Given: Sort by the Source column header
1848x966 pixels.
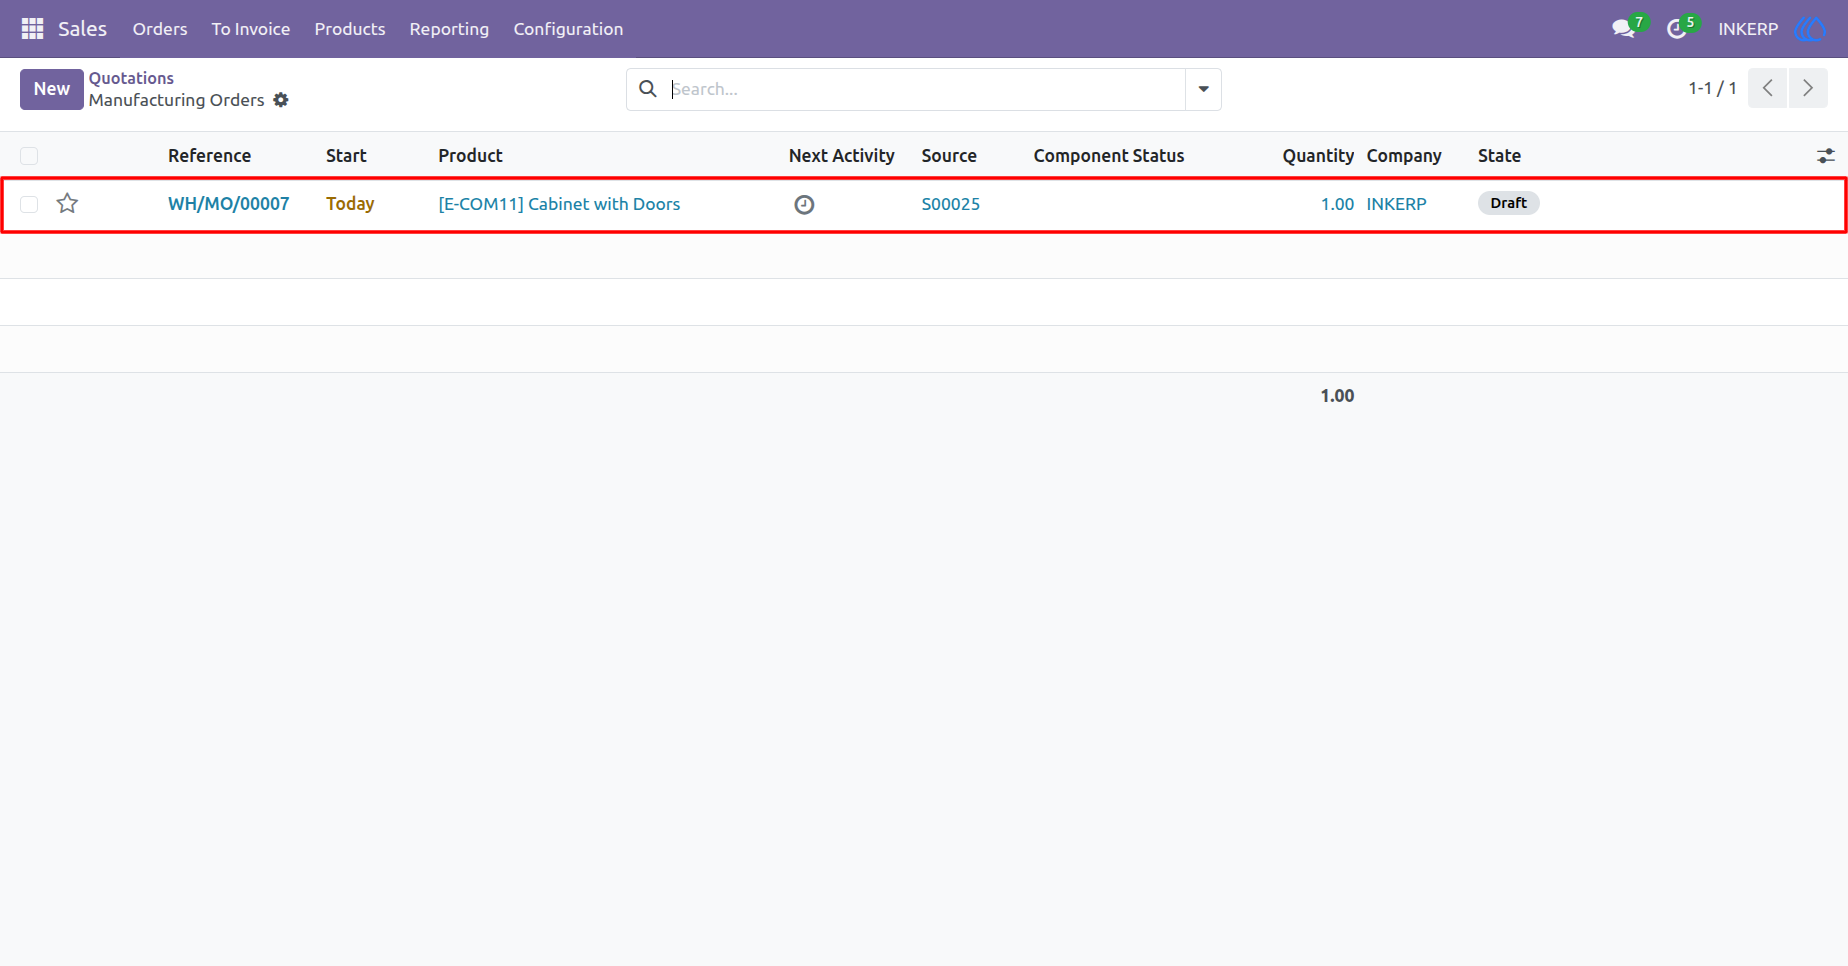Looking at the screenshot, I should (949, 156).
